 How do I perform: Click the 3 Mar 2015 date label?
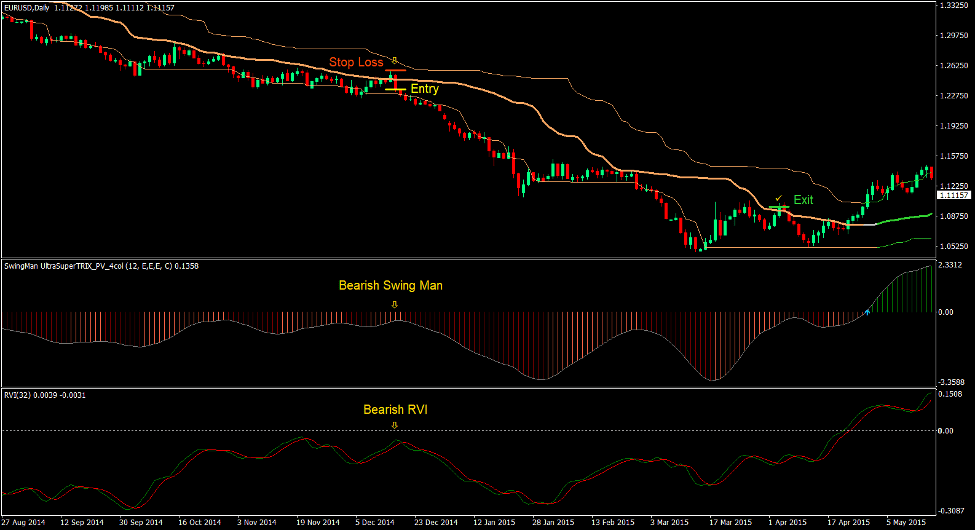point(670,522)
